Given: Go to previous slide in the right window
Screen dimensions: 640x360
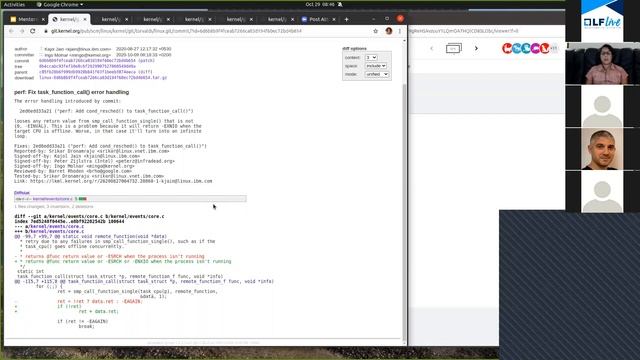Looking at the screenshot, I should [x=431, y=48].
